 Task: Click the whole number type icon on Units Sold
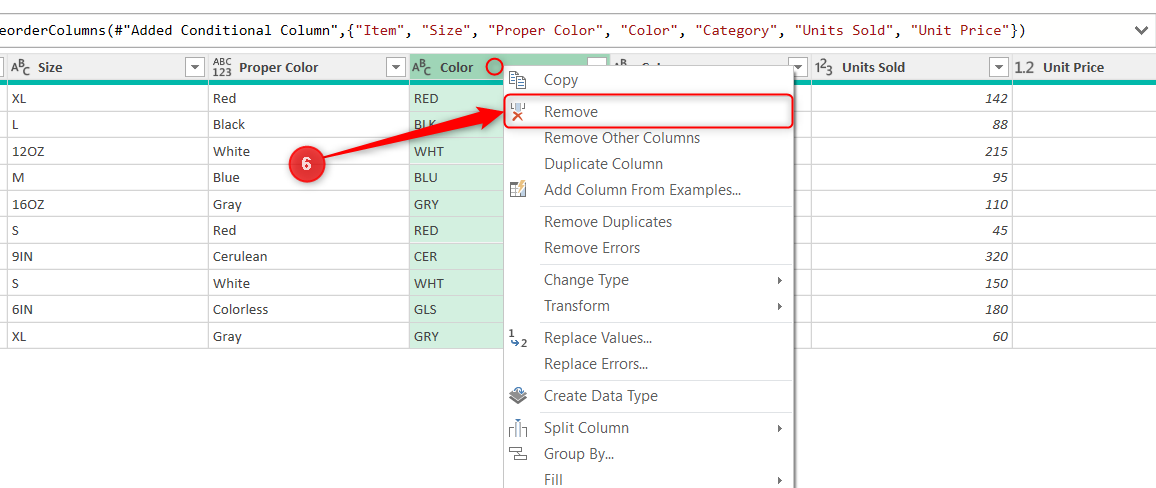(824, 67)
